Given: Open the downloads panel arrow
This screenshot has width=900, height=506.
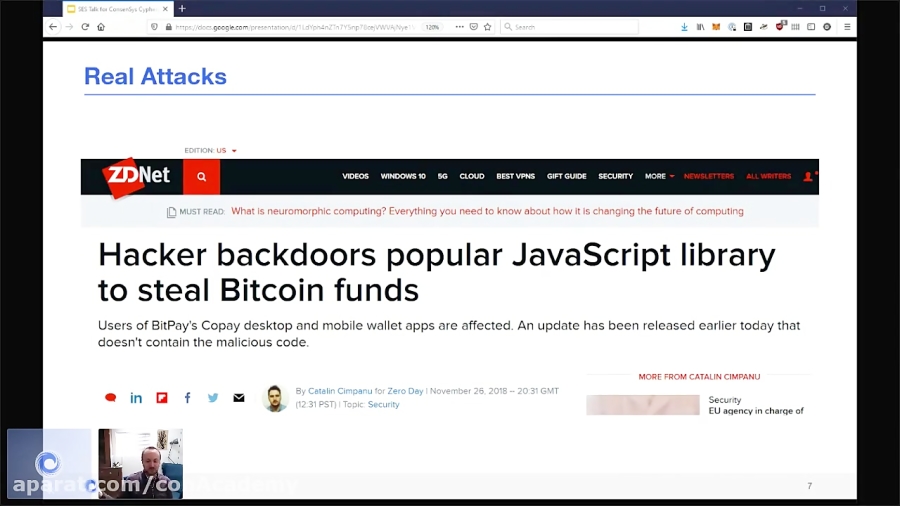Looking at the screenshot, I should (684, 27).
